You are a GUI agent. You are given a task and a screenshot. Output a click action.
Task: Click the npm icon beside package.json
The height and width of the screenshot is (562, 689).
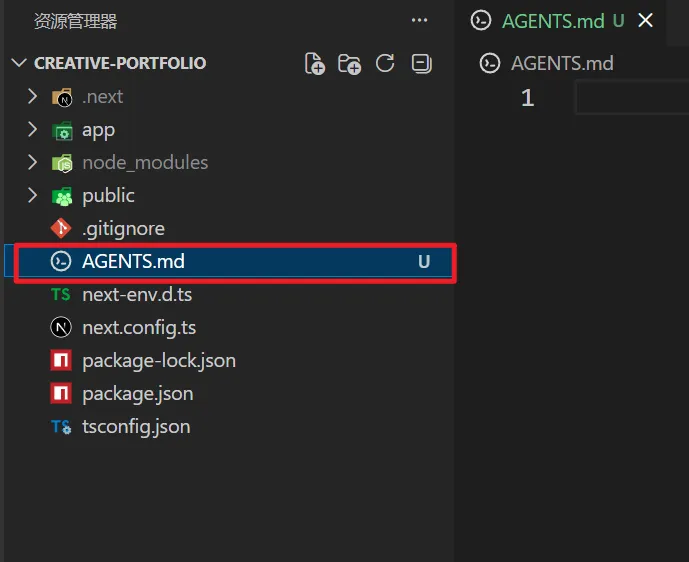tap(61, 393)
